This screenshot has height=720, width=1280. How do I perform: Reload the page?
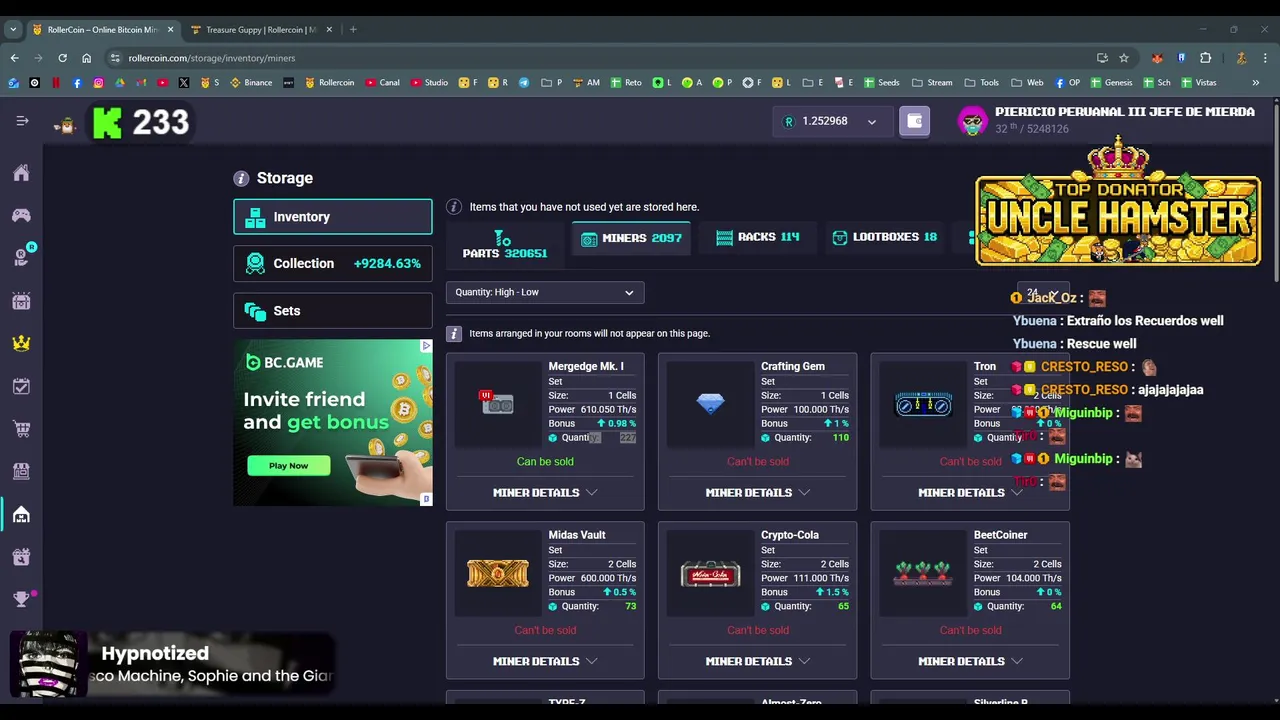[x=62, y=58]
